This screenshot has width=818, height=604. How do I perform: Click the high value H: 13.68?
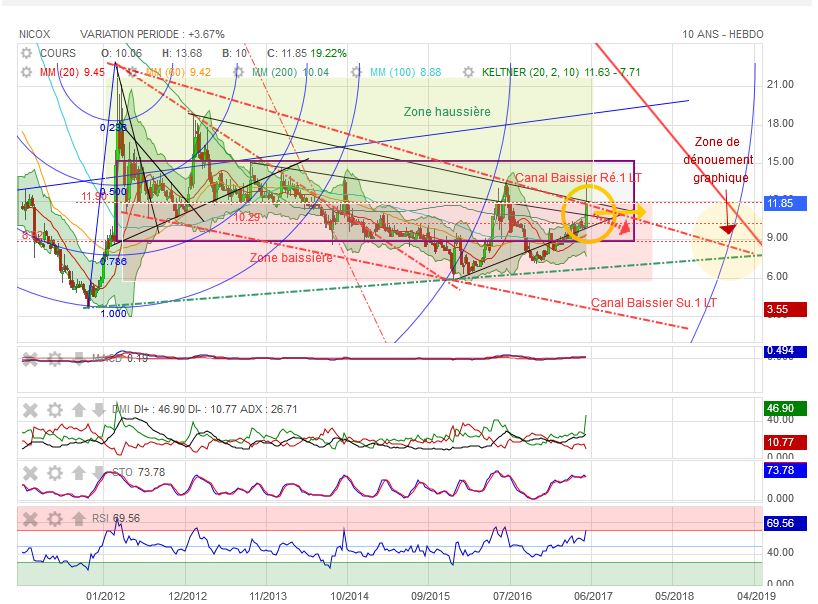tap(182, 53)
